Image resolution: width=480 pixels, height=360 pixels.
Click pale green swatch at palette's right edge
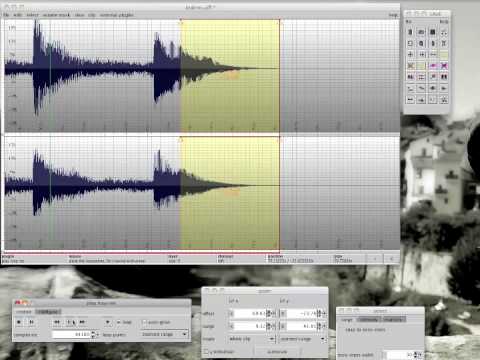tap(444, 54)
